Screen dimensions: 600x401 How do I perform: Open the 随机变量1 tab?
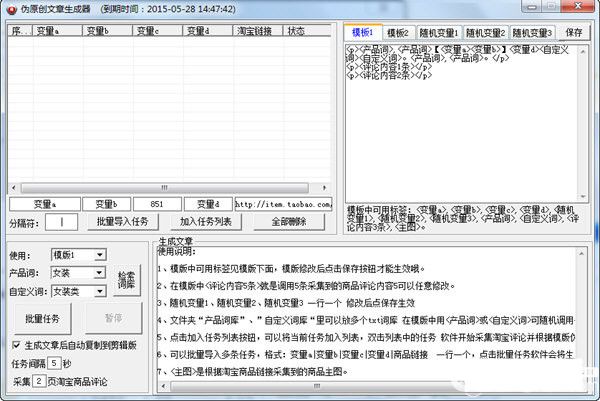[439, 33]
